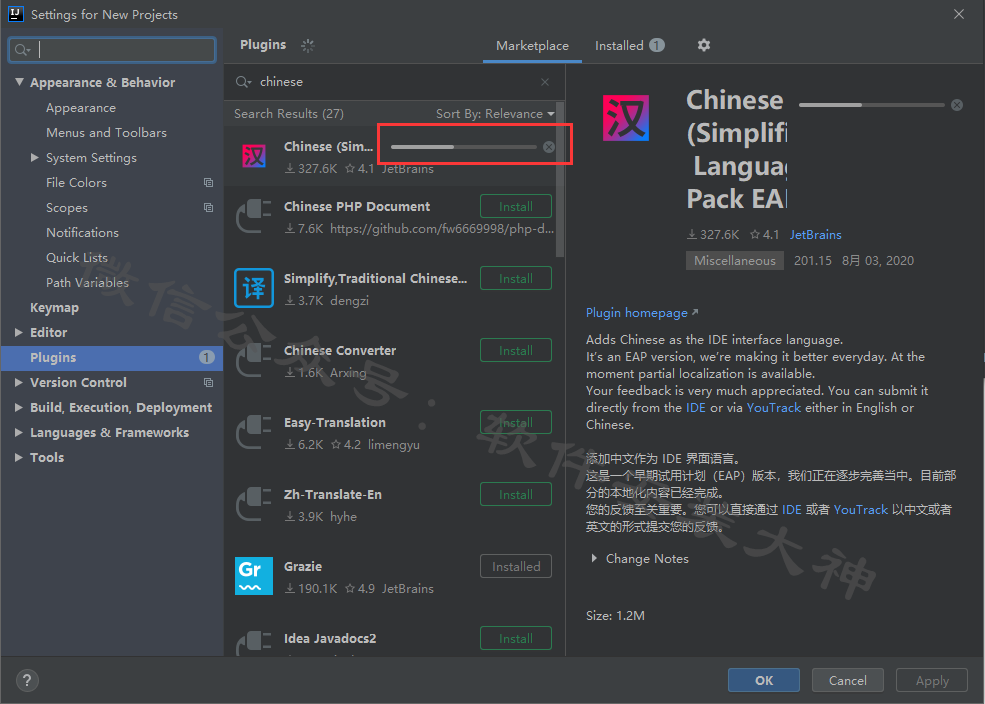Focus the settings search input field
This screenshot has width=985, height=704.
(112, 50)
